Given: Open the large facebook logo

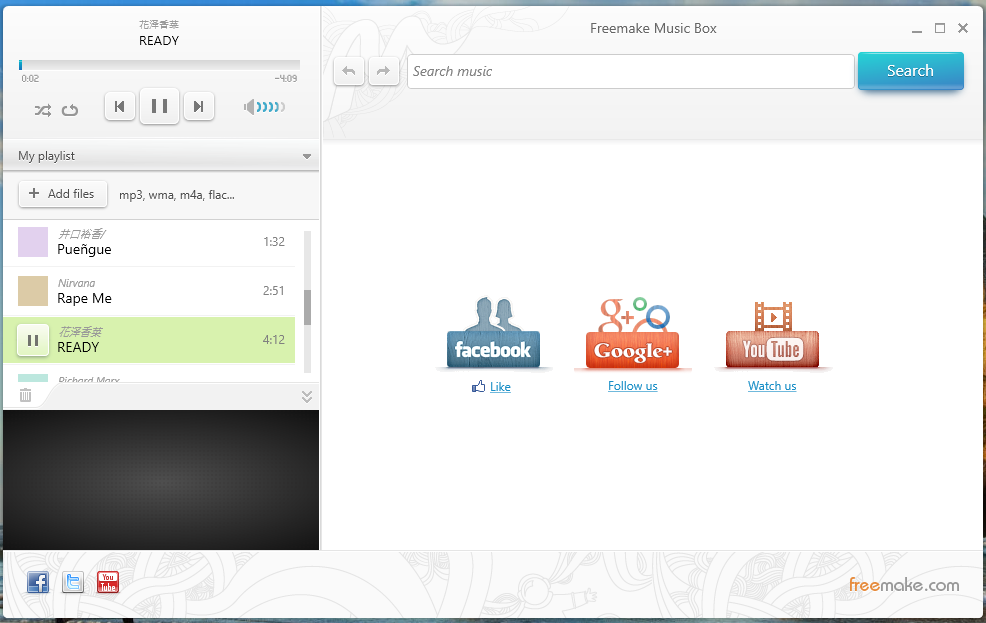Looking at the screenshot, I should click(x=493, y=333).
